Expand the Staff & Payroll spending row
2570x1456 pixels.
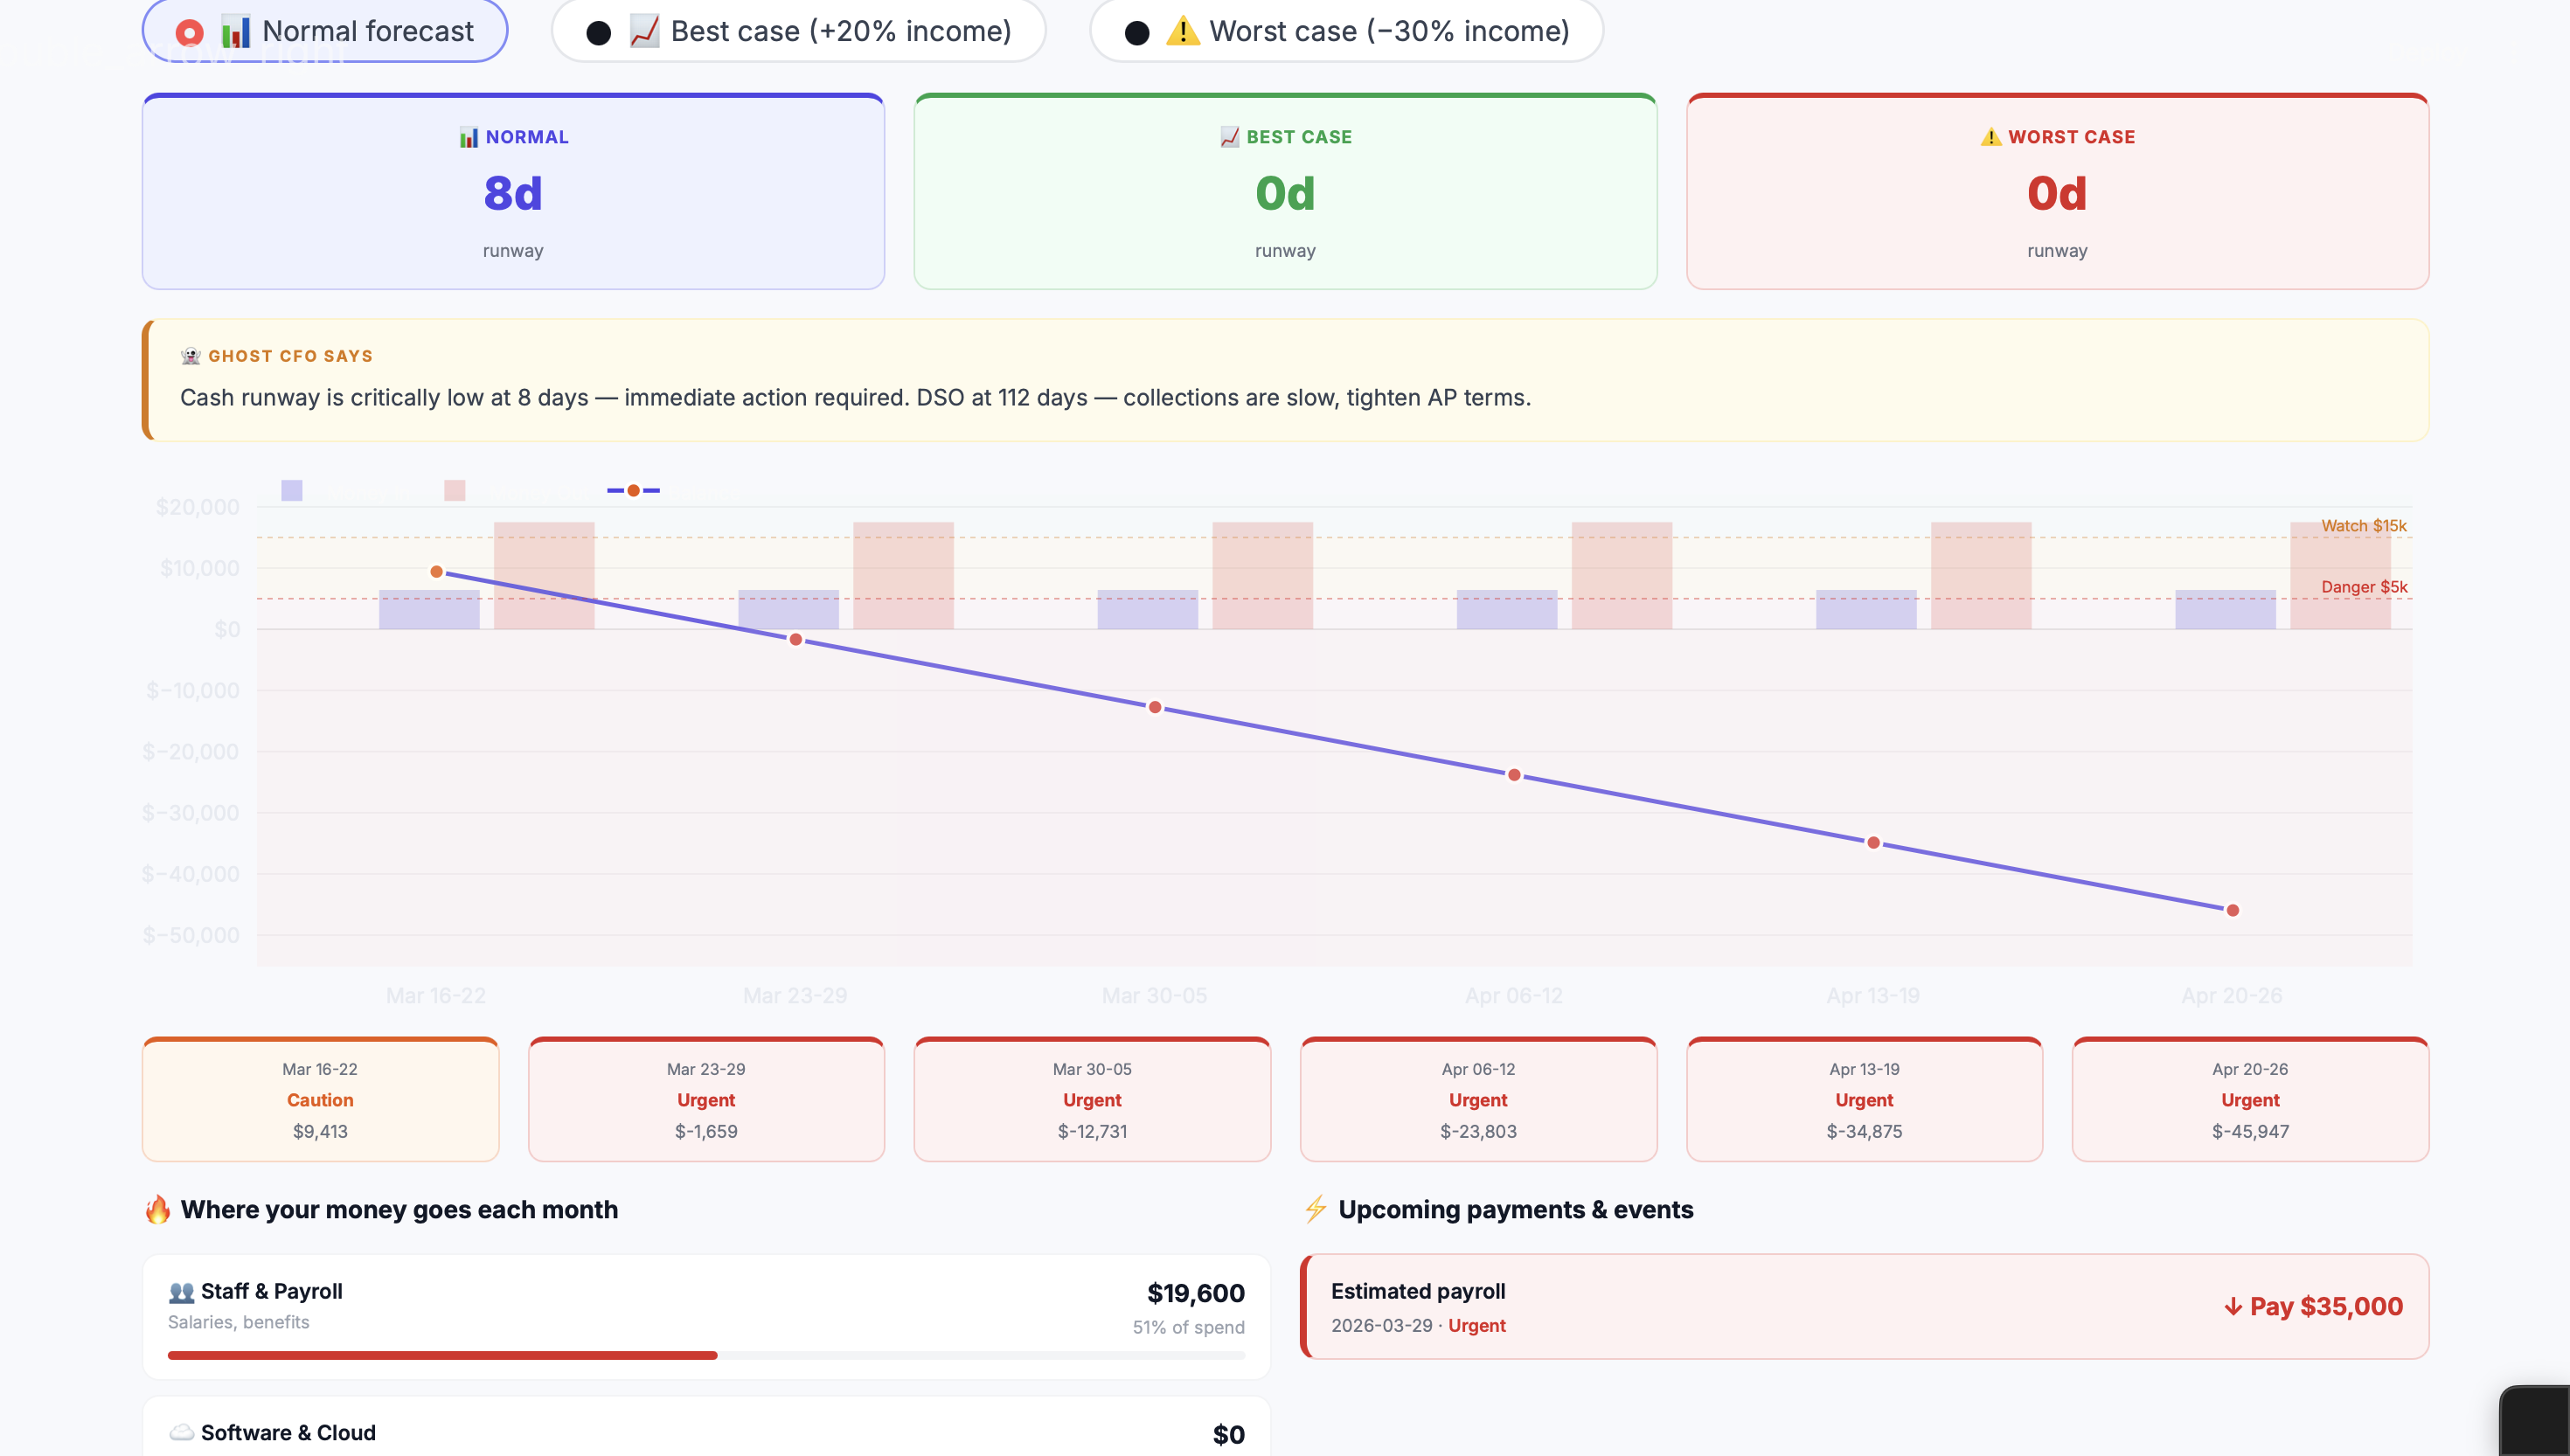point(705,1316)
